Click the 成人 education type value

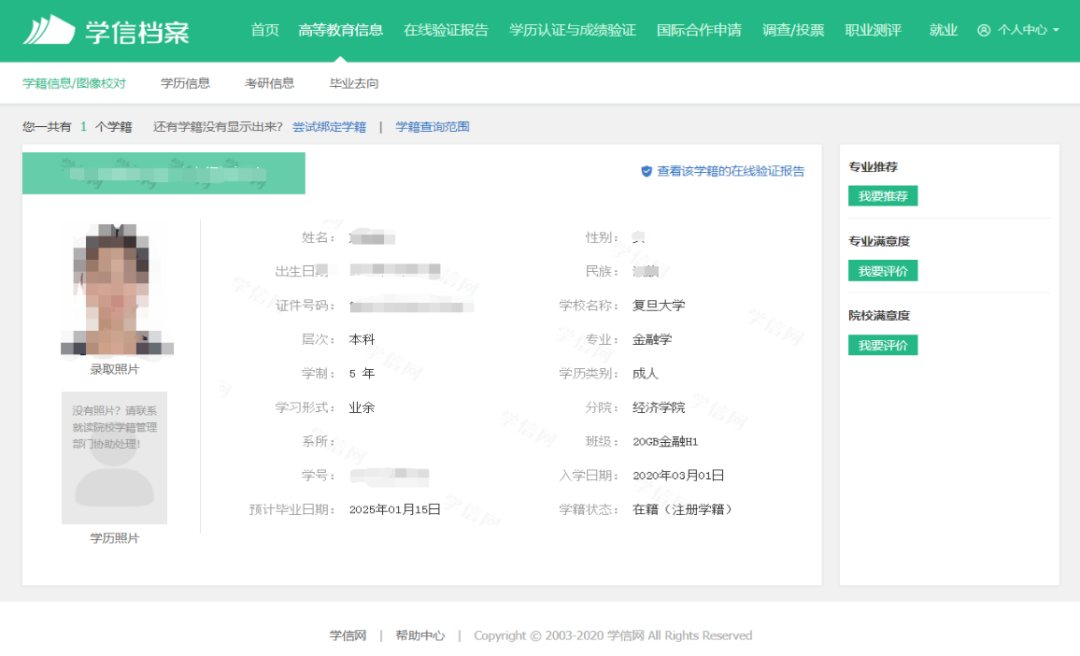tap(645, 373)
